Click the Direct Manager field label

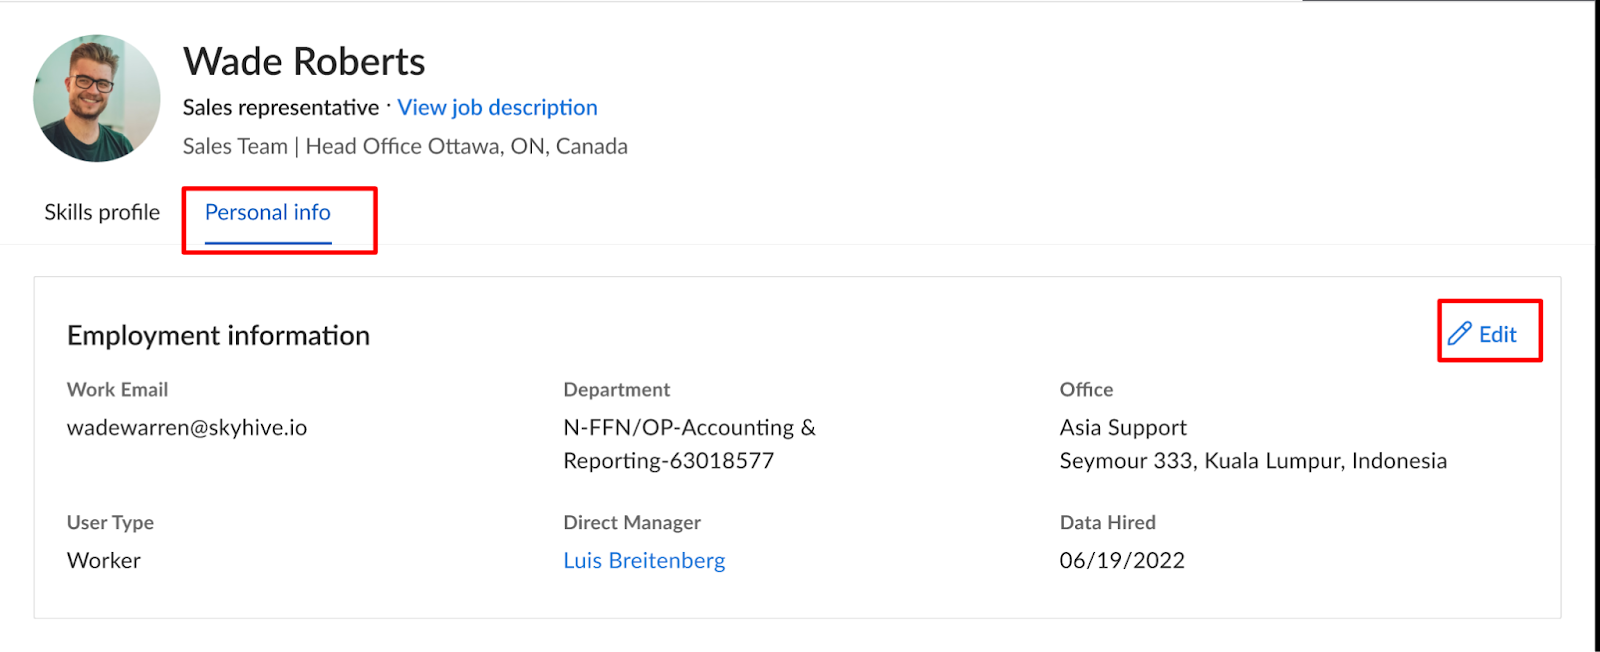pyautogui.click(x=632, y=522)
